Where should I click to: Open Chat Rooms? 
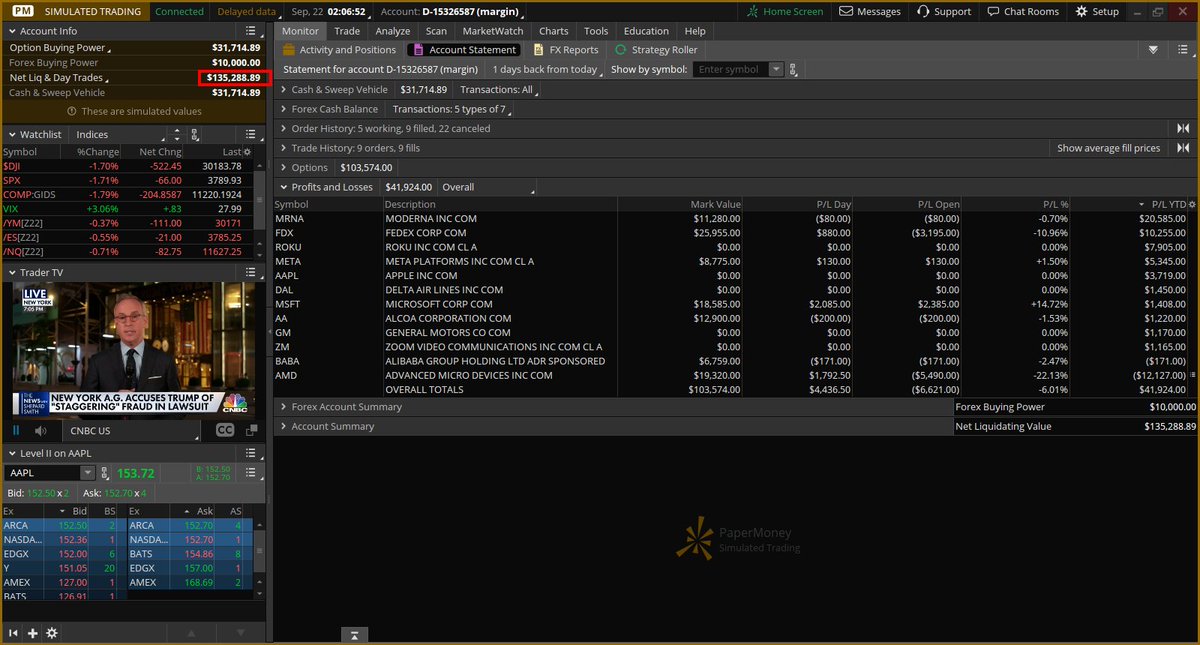tap(1022, 11)
